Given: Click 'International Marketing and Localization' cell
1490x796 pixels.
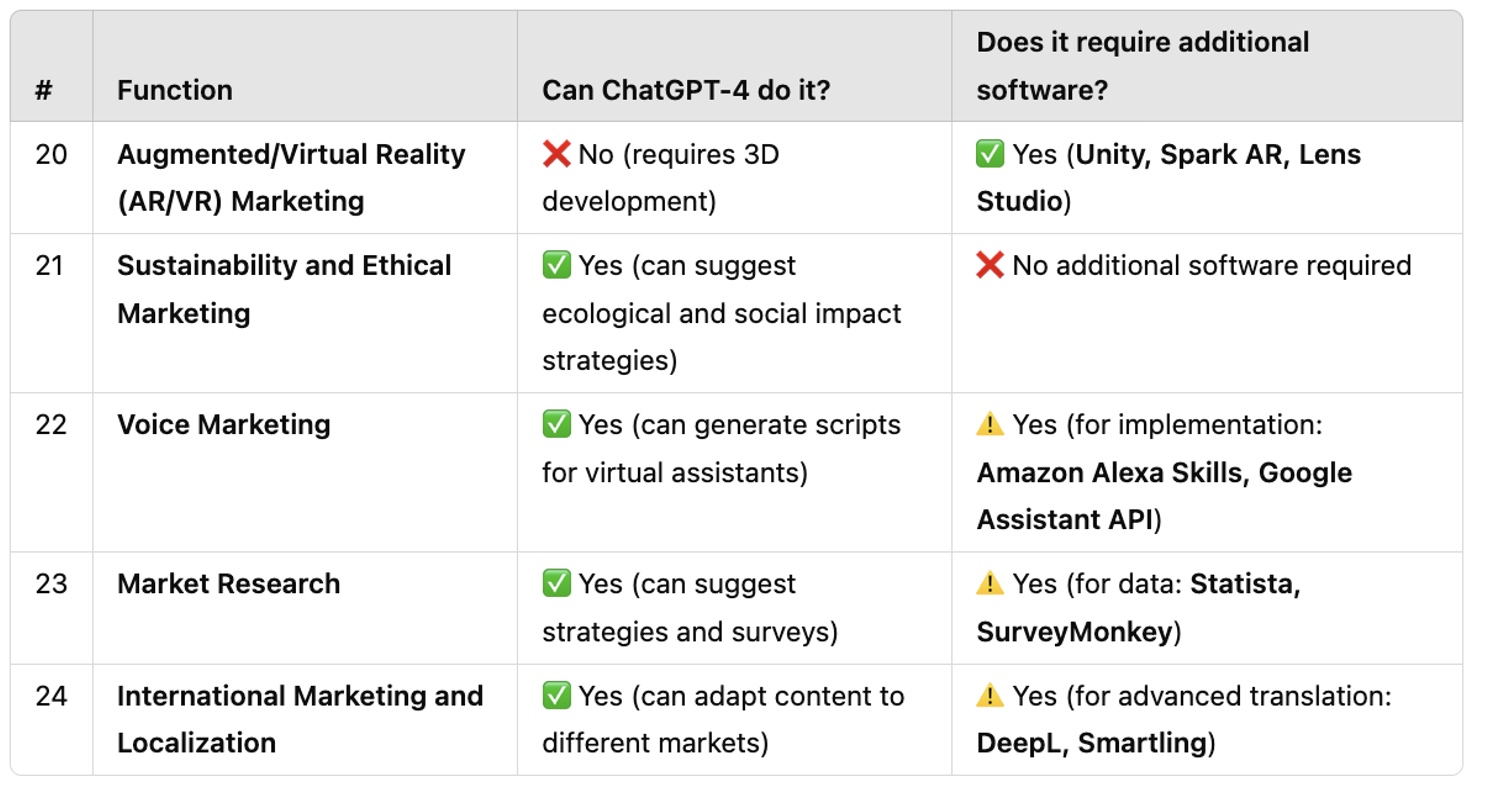Looking at the screenshot, I should (x=299, y=719).
